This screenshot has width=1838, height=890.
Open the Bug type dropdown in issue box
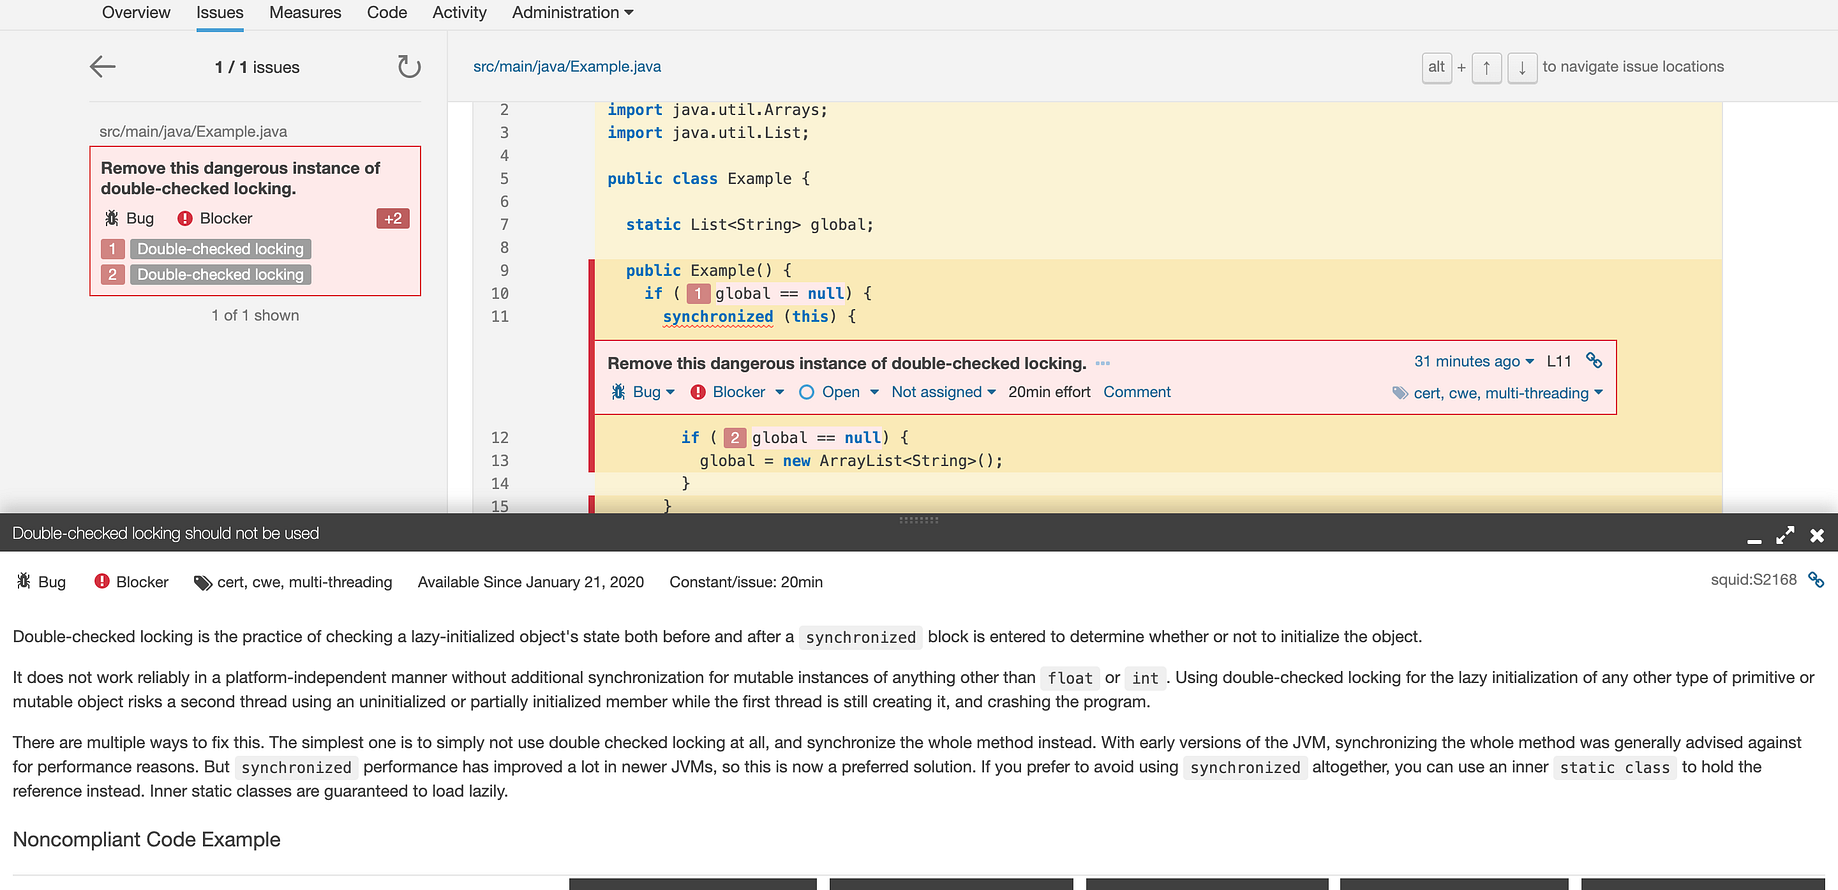tap(643, 392)
